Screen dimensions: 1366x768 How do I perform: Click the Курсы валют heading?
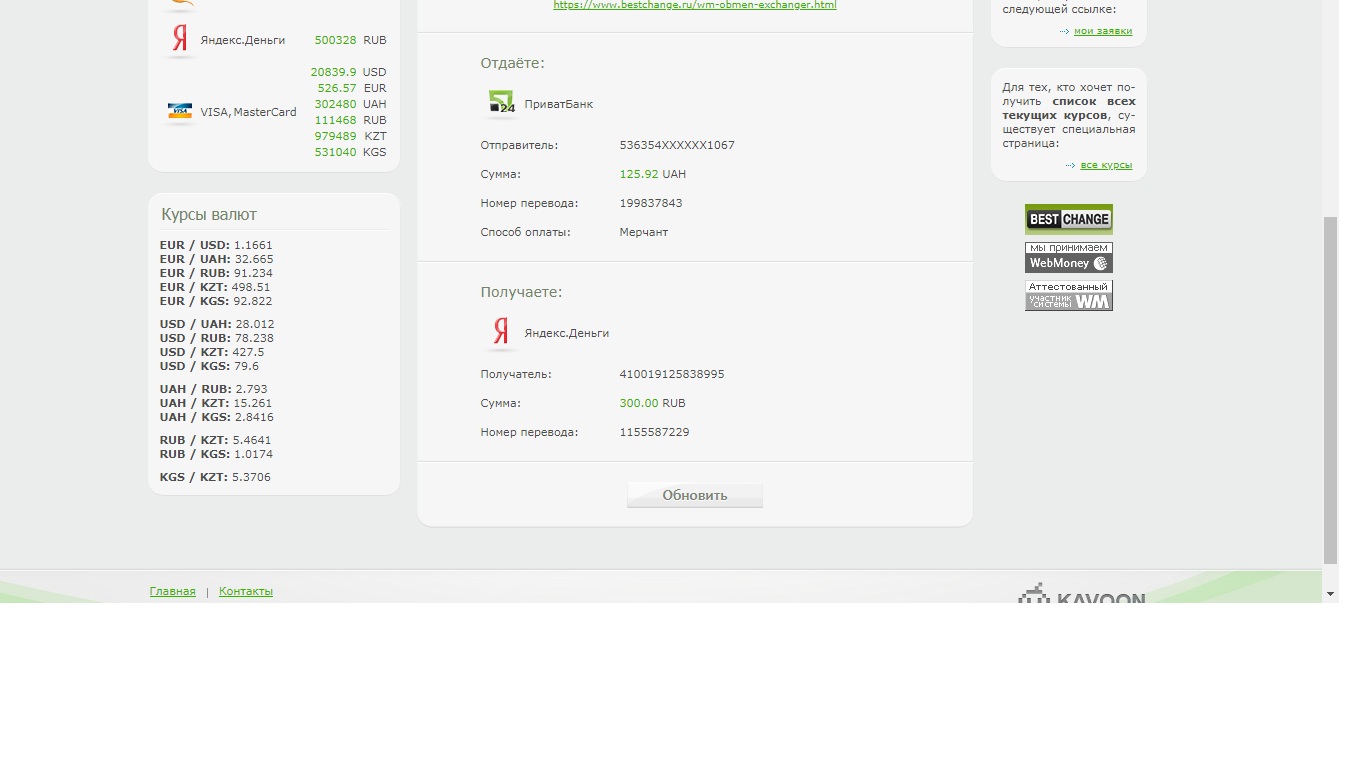pyautogui.click(x=209, y=214)
